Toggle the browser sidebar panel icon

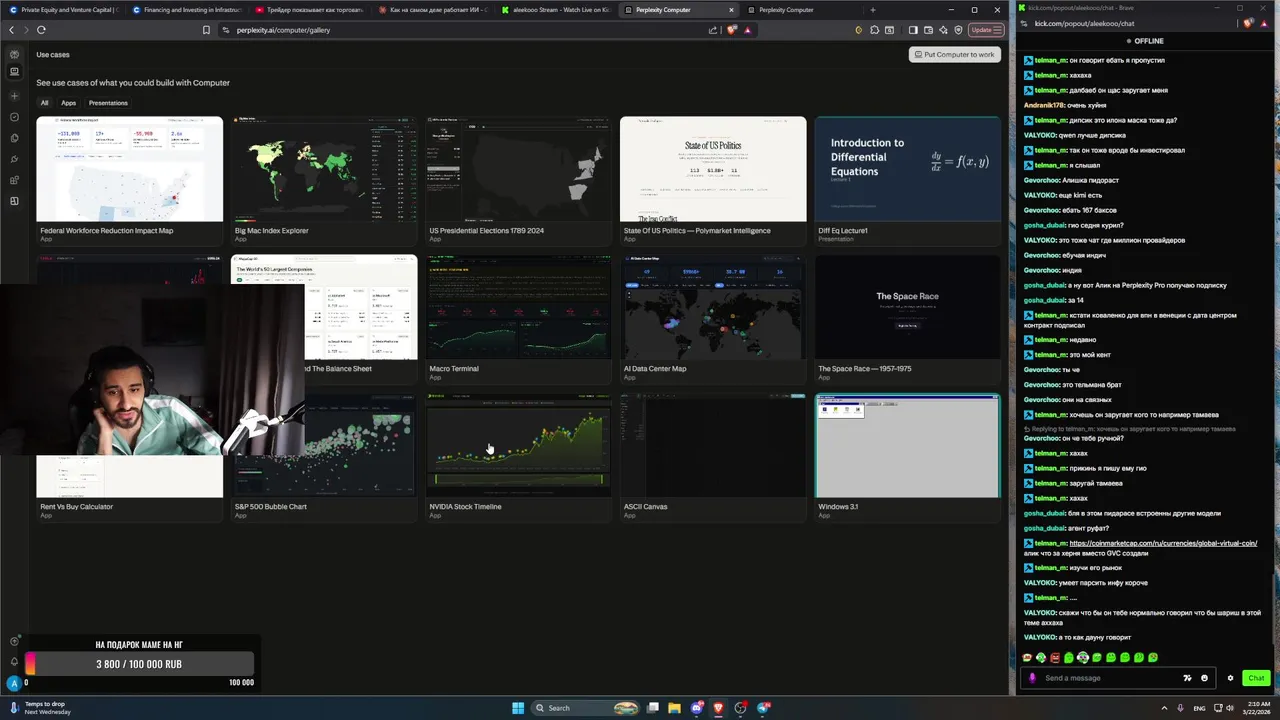(912, 30)
